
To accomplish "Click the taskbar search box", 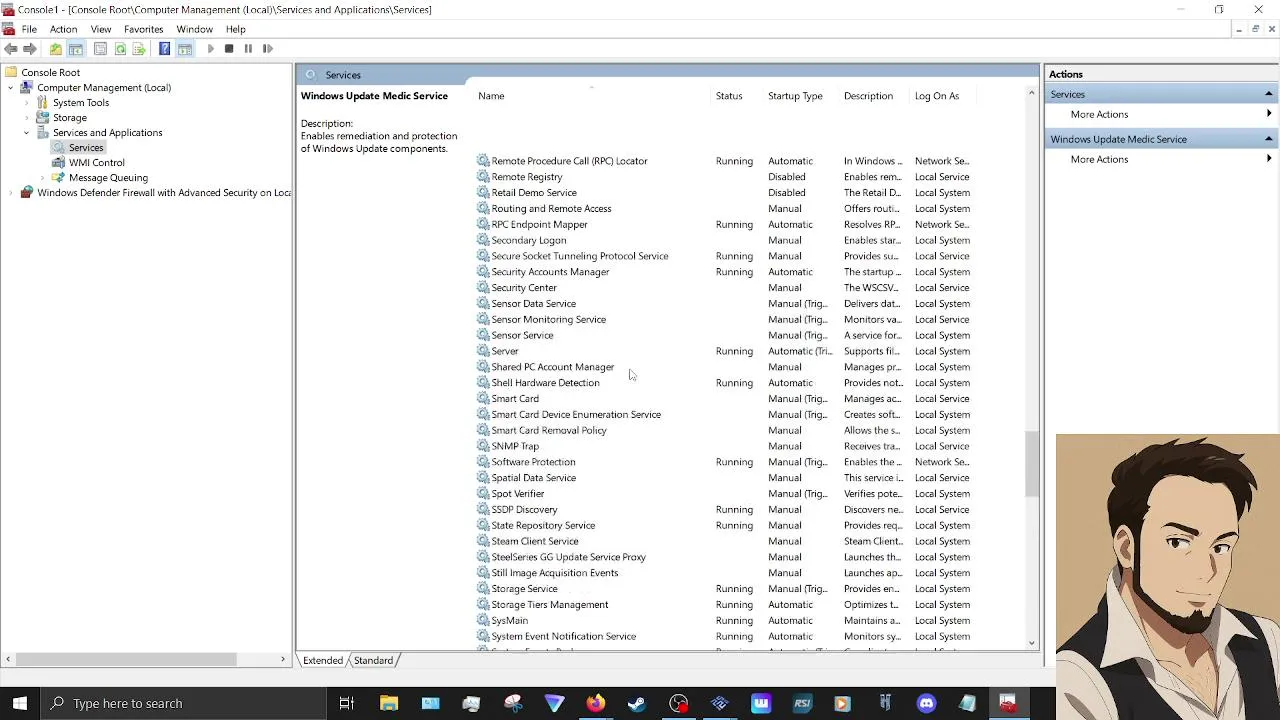I will click(184, 703).
